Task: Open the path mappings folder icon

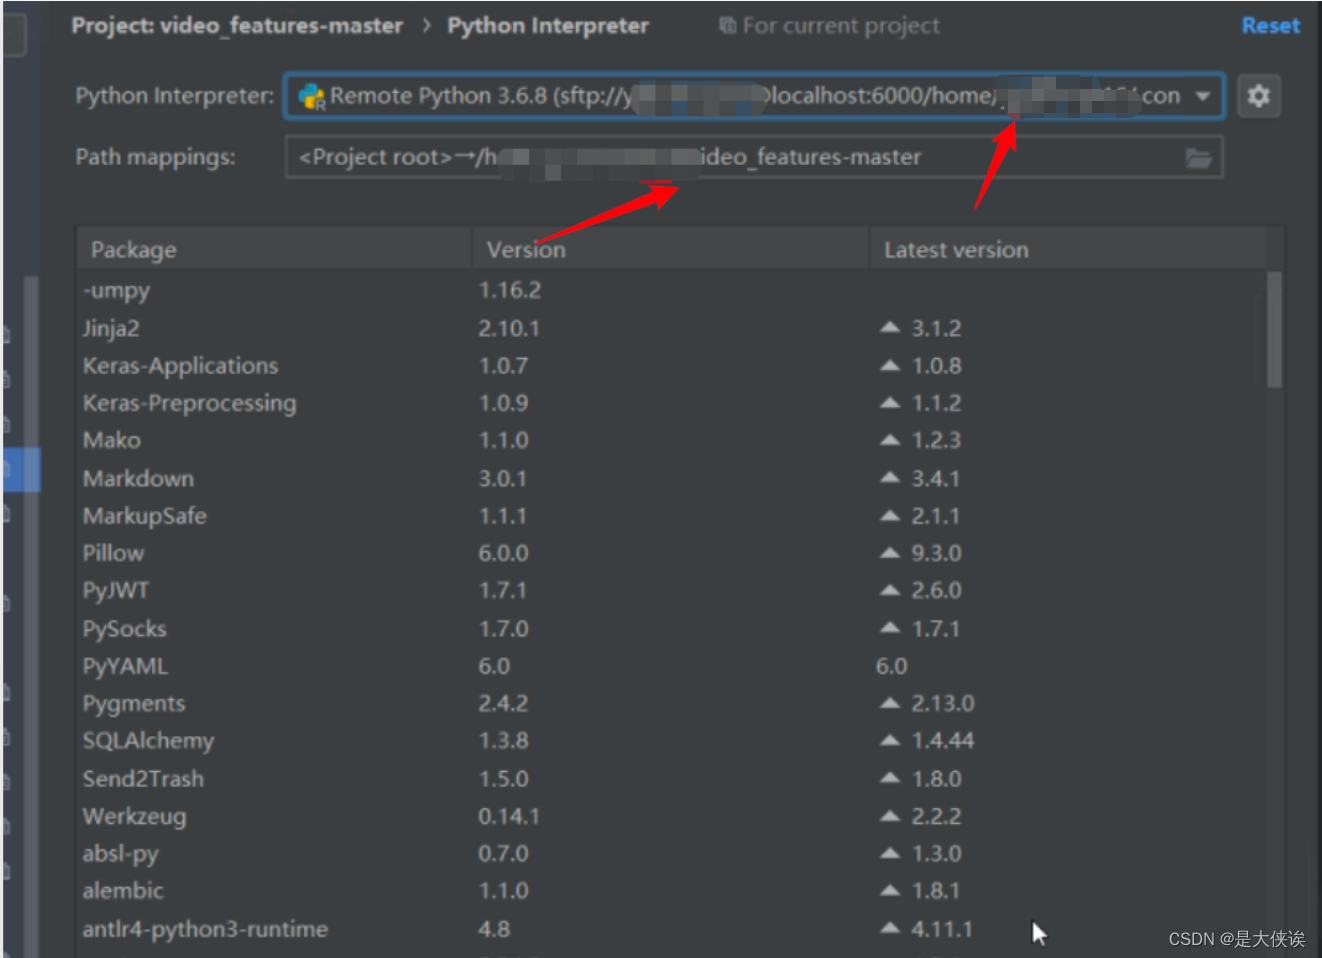Action: 1198,158
